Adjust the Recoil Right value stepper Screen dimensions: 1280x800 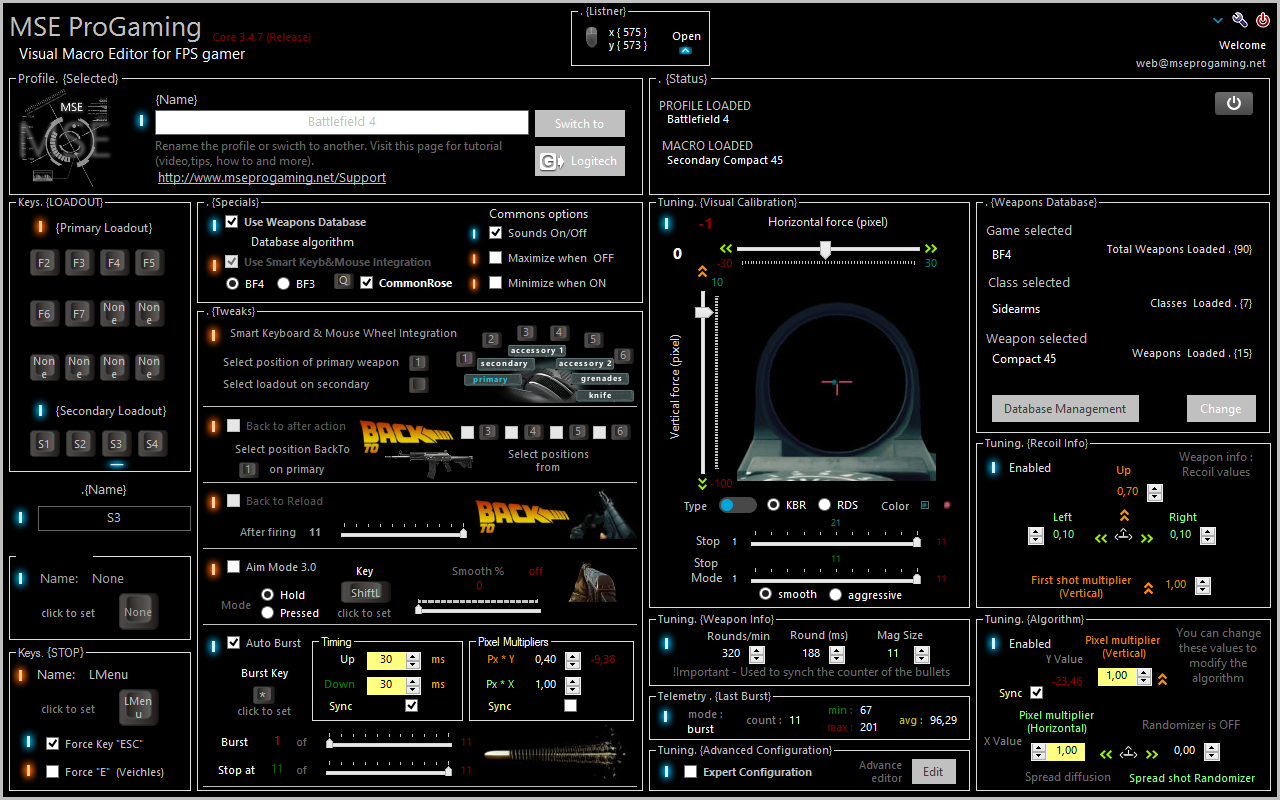click(1208, 536)
